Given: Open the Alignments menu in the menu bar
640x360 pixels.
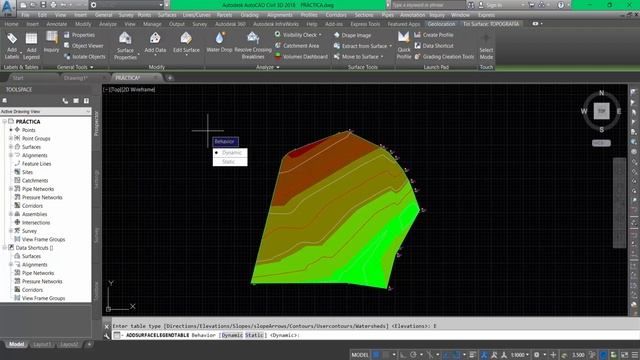Looking at the screenshot, I should 280,15.
